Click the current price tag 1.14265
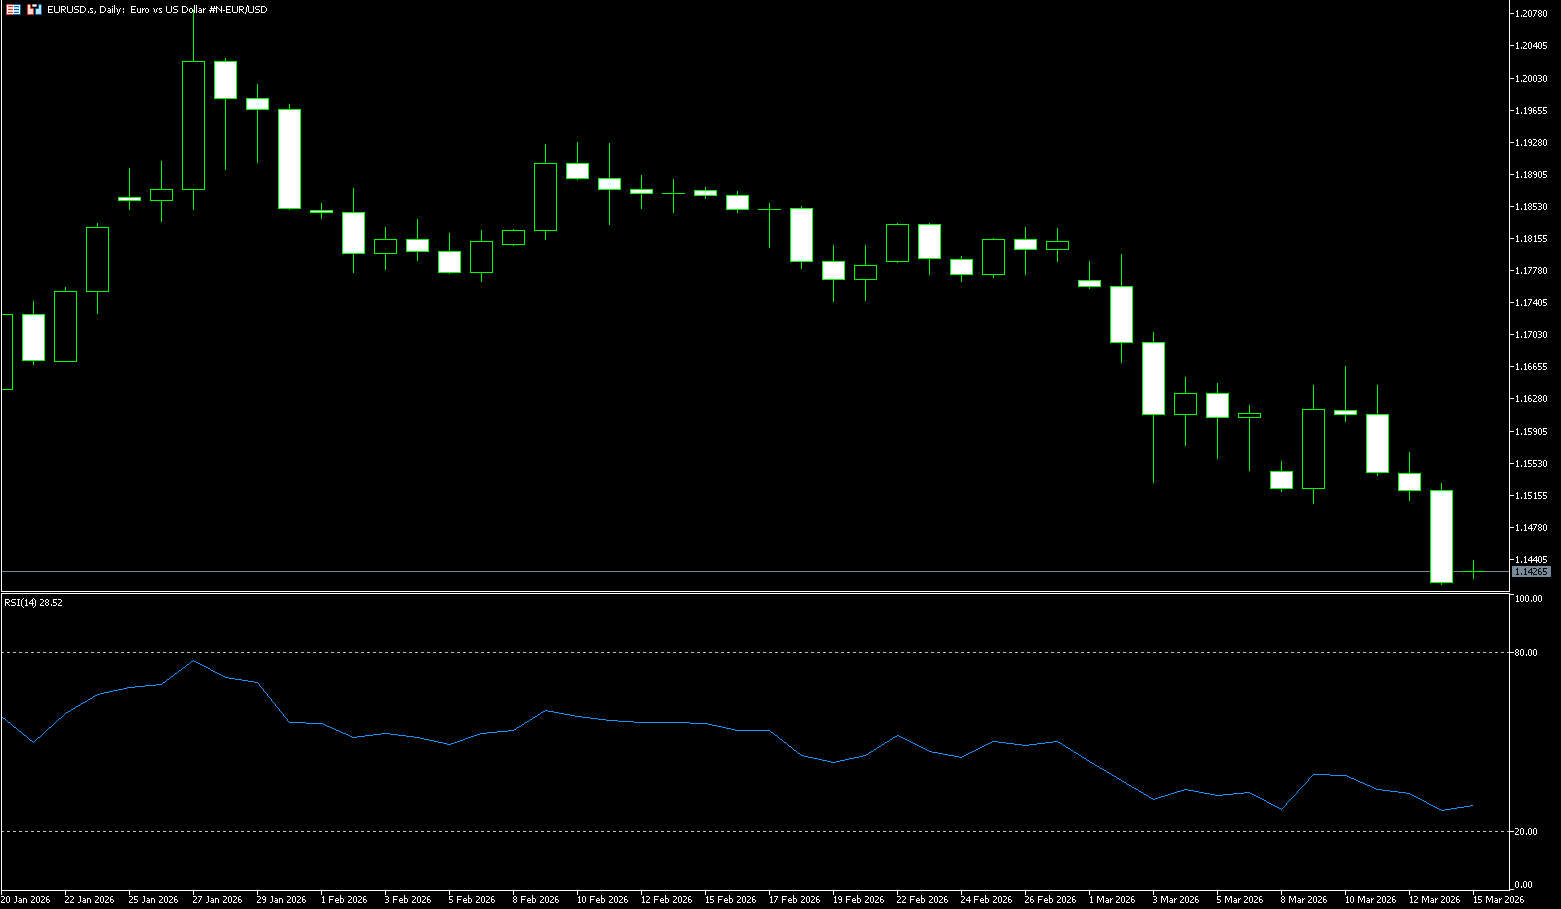Image resolution: width=1561 pixels, height=909 pixels. [1530, 572]
